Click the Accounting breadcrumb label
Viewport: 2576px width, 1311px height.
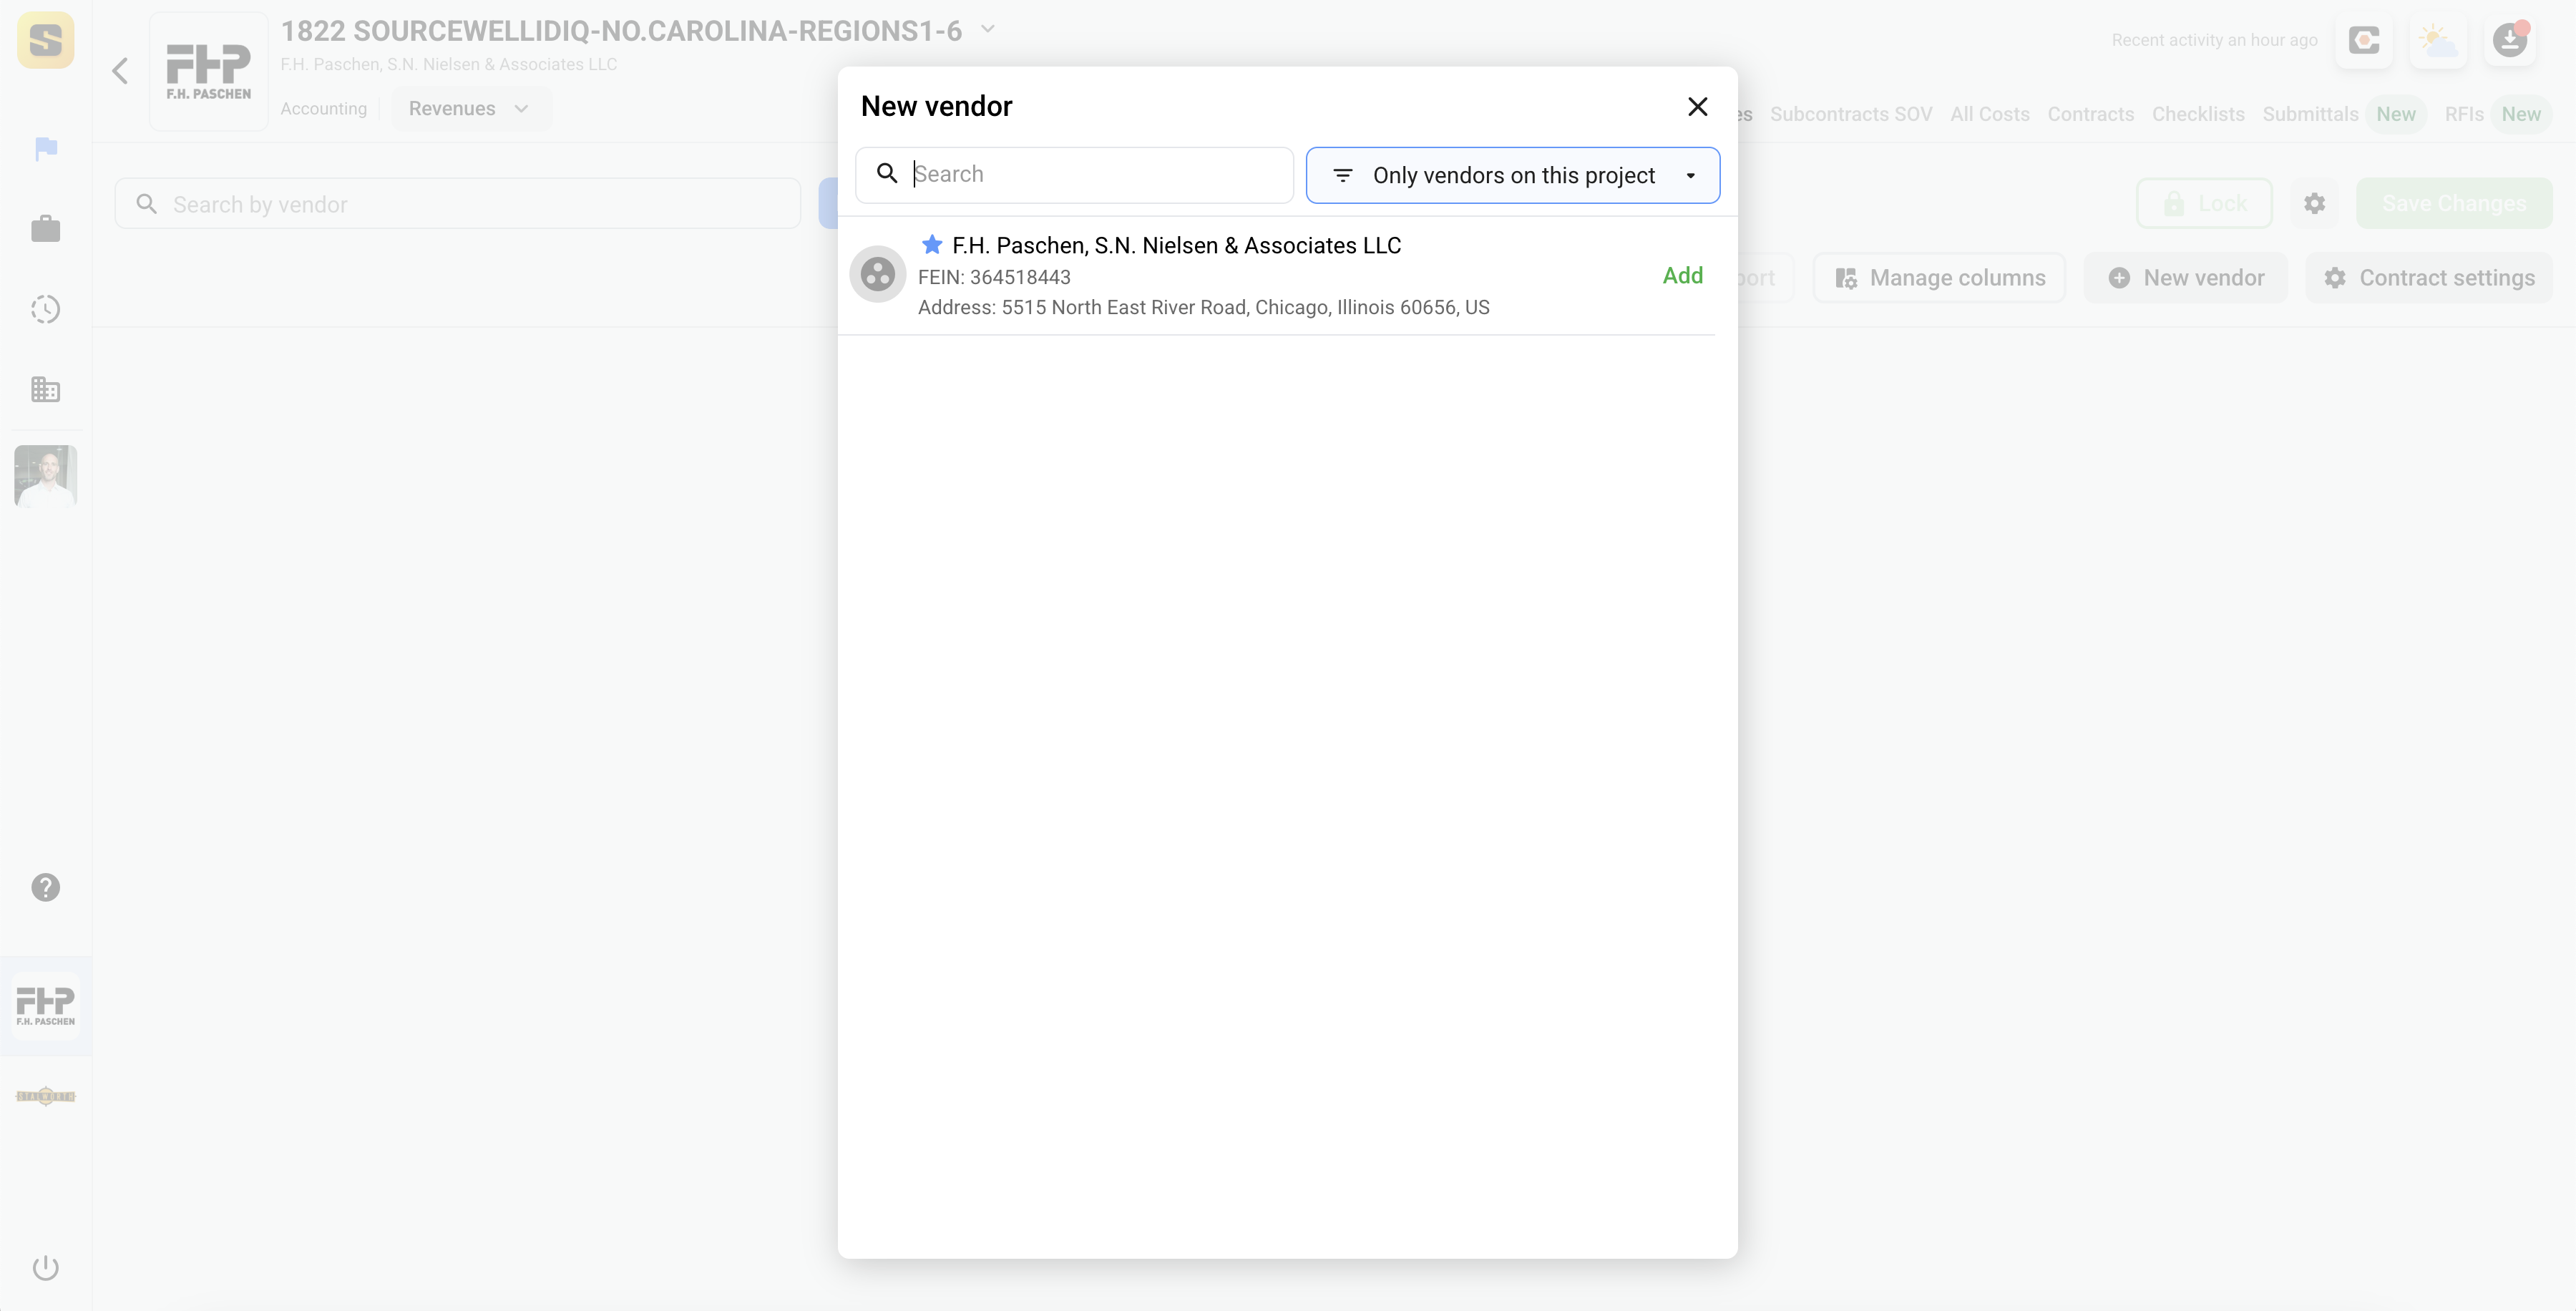[x=323, y=109]
